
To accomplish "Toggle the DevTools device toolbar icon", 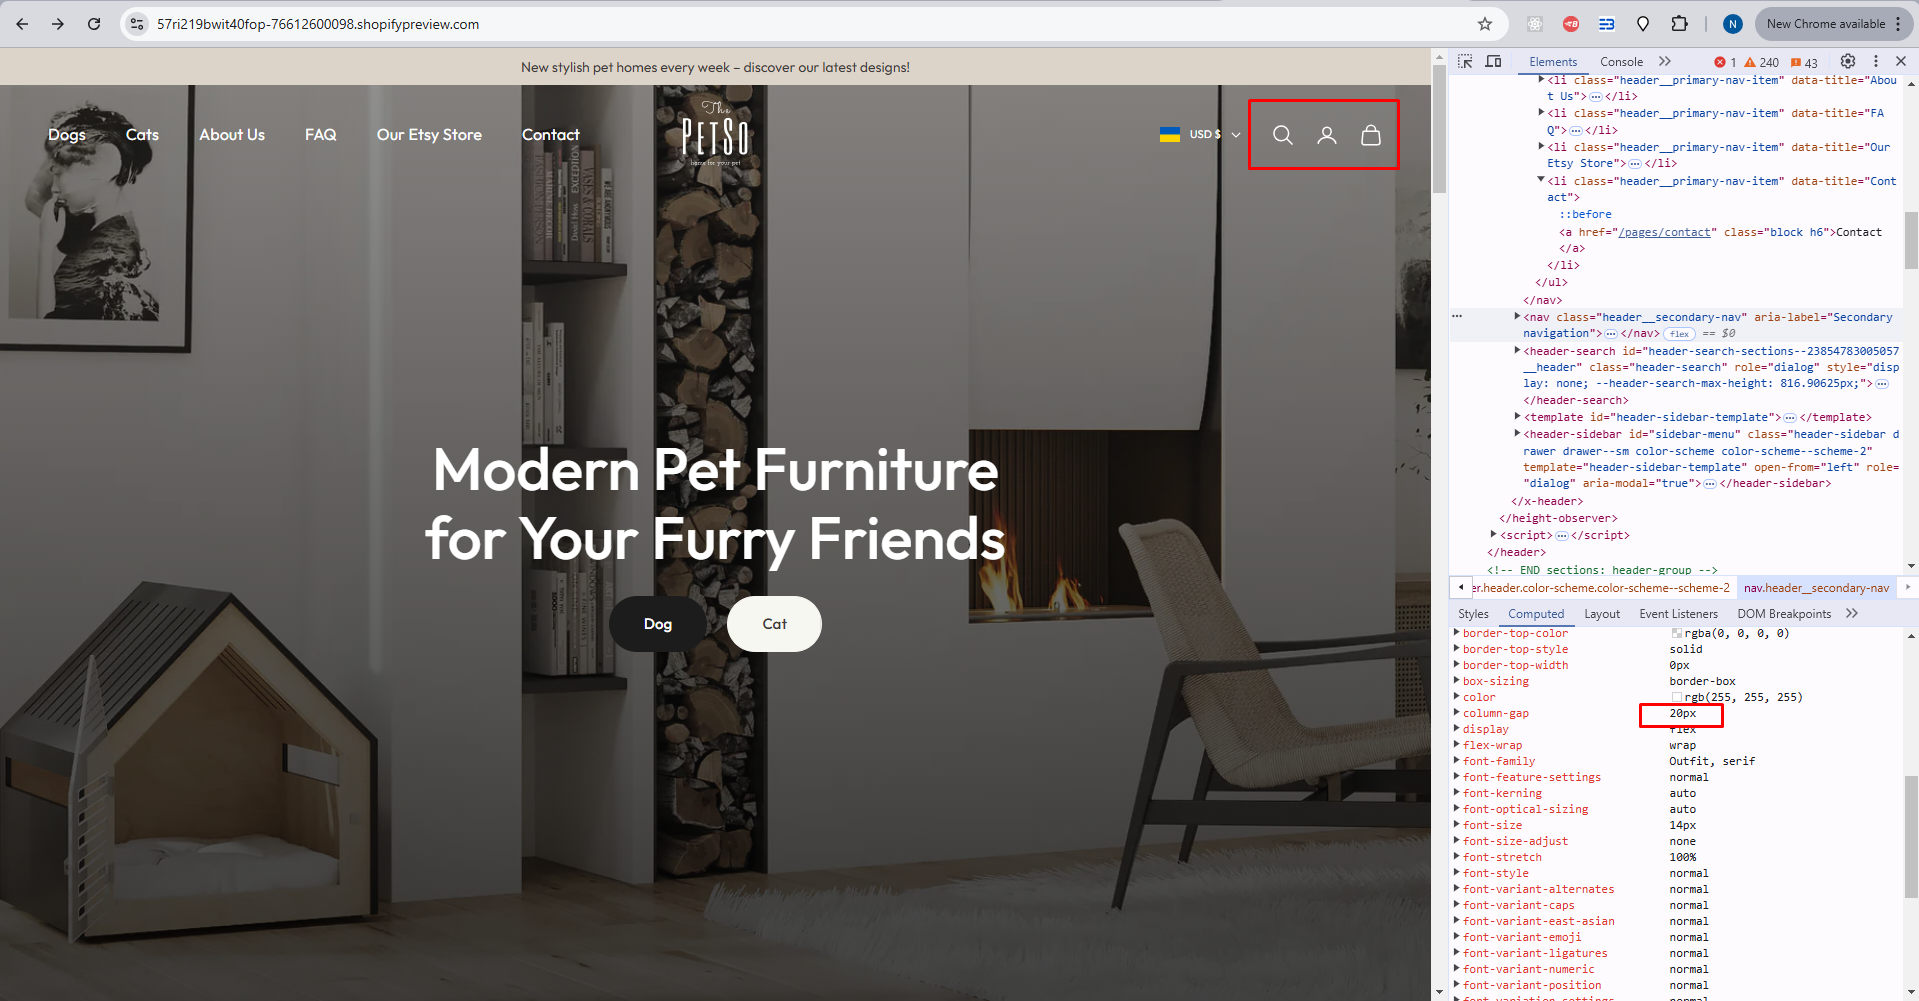I will click(x=1493, y=62).
